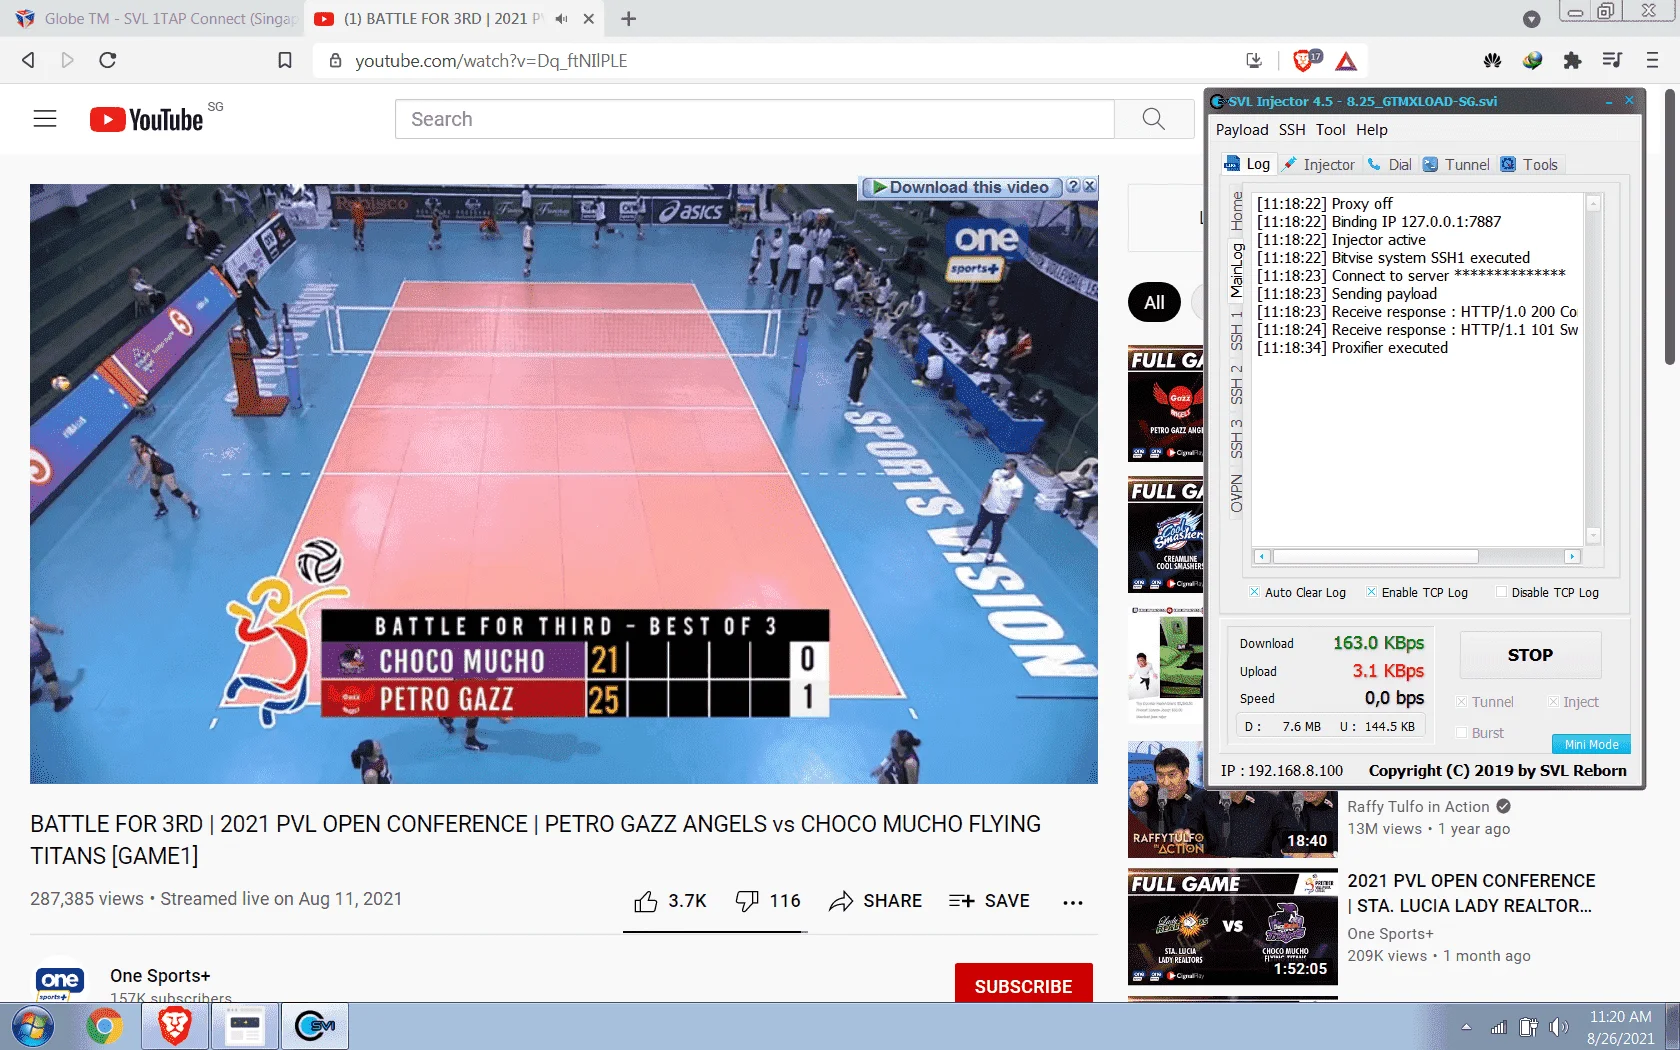Click Download this video button
The width and height of the screenshot is (1680, 1050).
coord(961,187)
